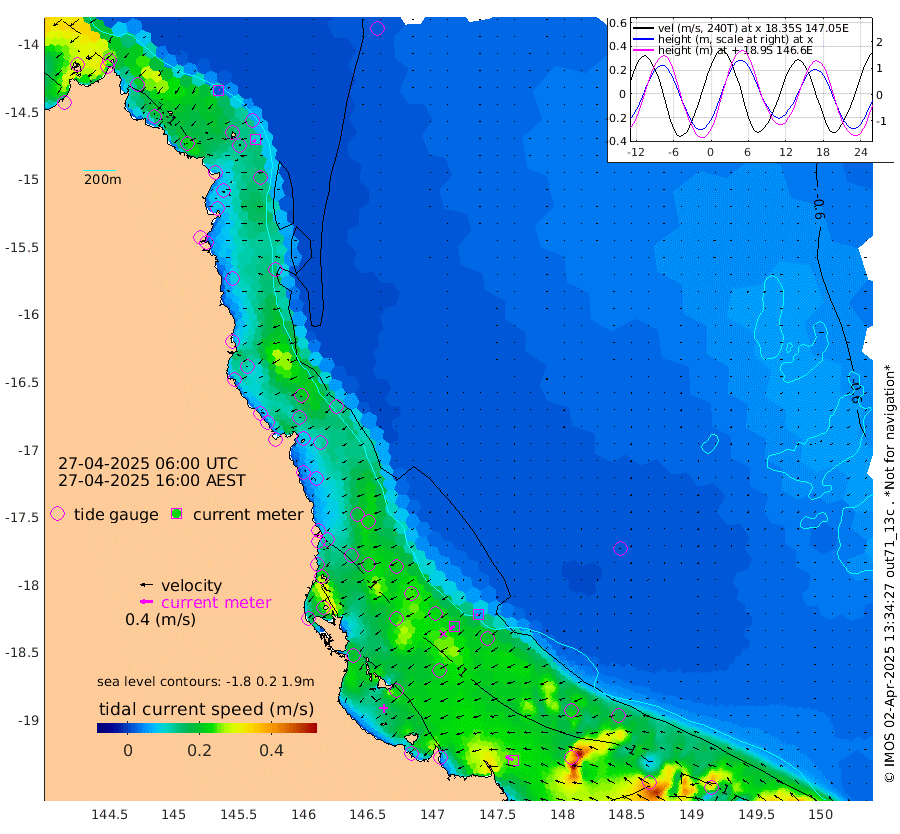Click the latitude axis label '-17.5'
900x834 pixels.
pos(22,518)
